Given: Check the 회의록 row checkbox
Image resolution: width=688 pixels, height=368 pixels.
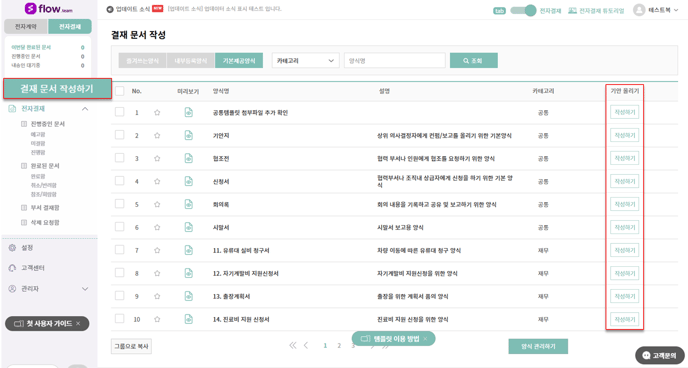Looking at the screenshot, I should pos(119,204).
